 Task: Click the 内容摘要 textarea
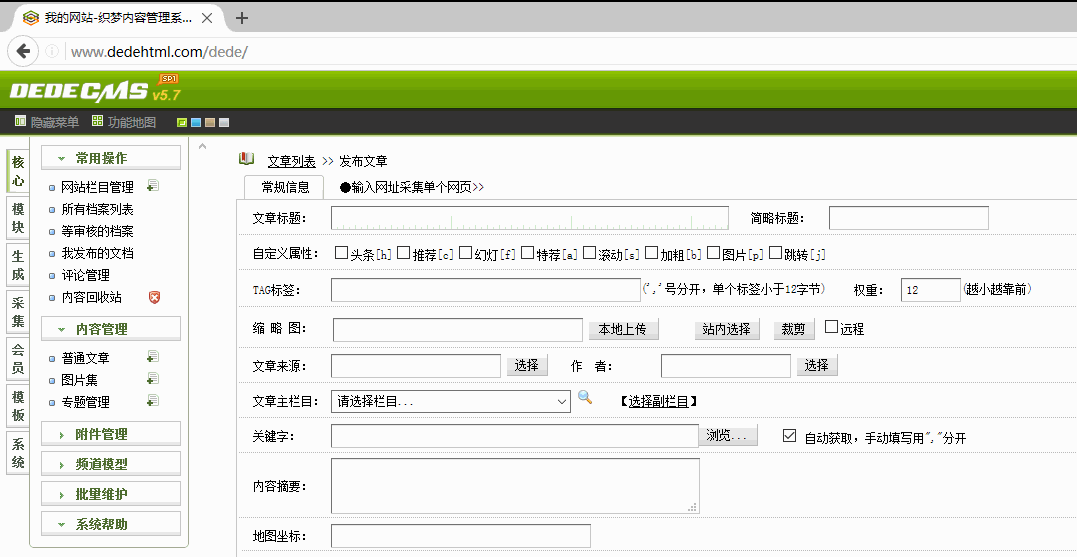click(515, 486)
